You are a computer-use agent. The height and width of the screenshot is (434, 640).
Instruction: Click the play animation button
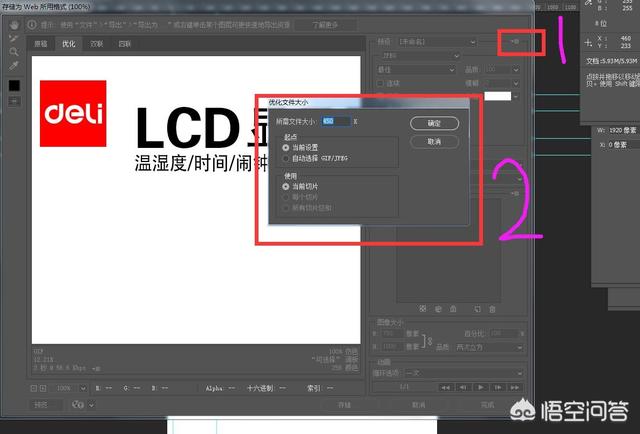tap(482, 386)
